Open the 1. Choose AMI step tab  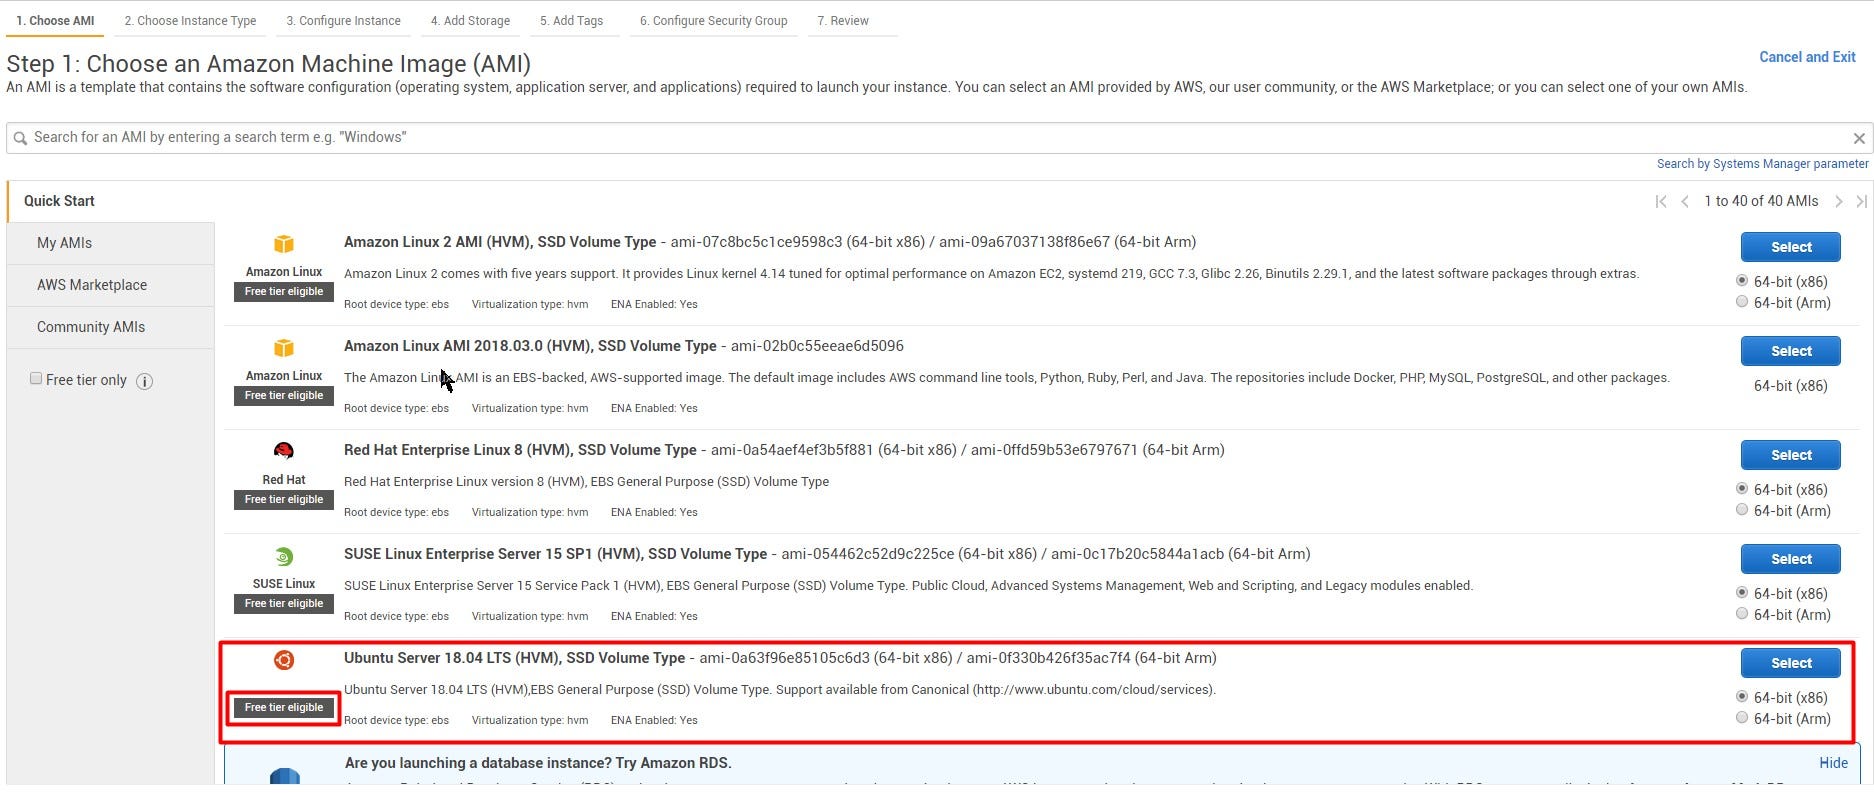55,20
